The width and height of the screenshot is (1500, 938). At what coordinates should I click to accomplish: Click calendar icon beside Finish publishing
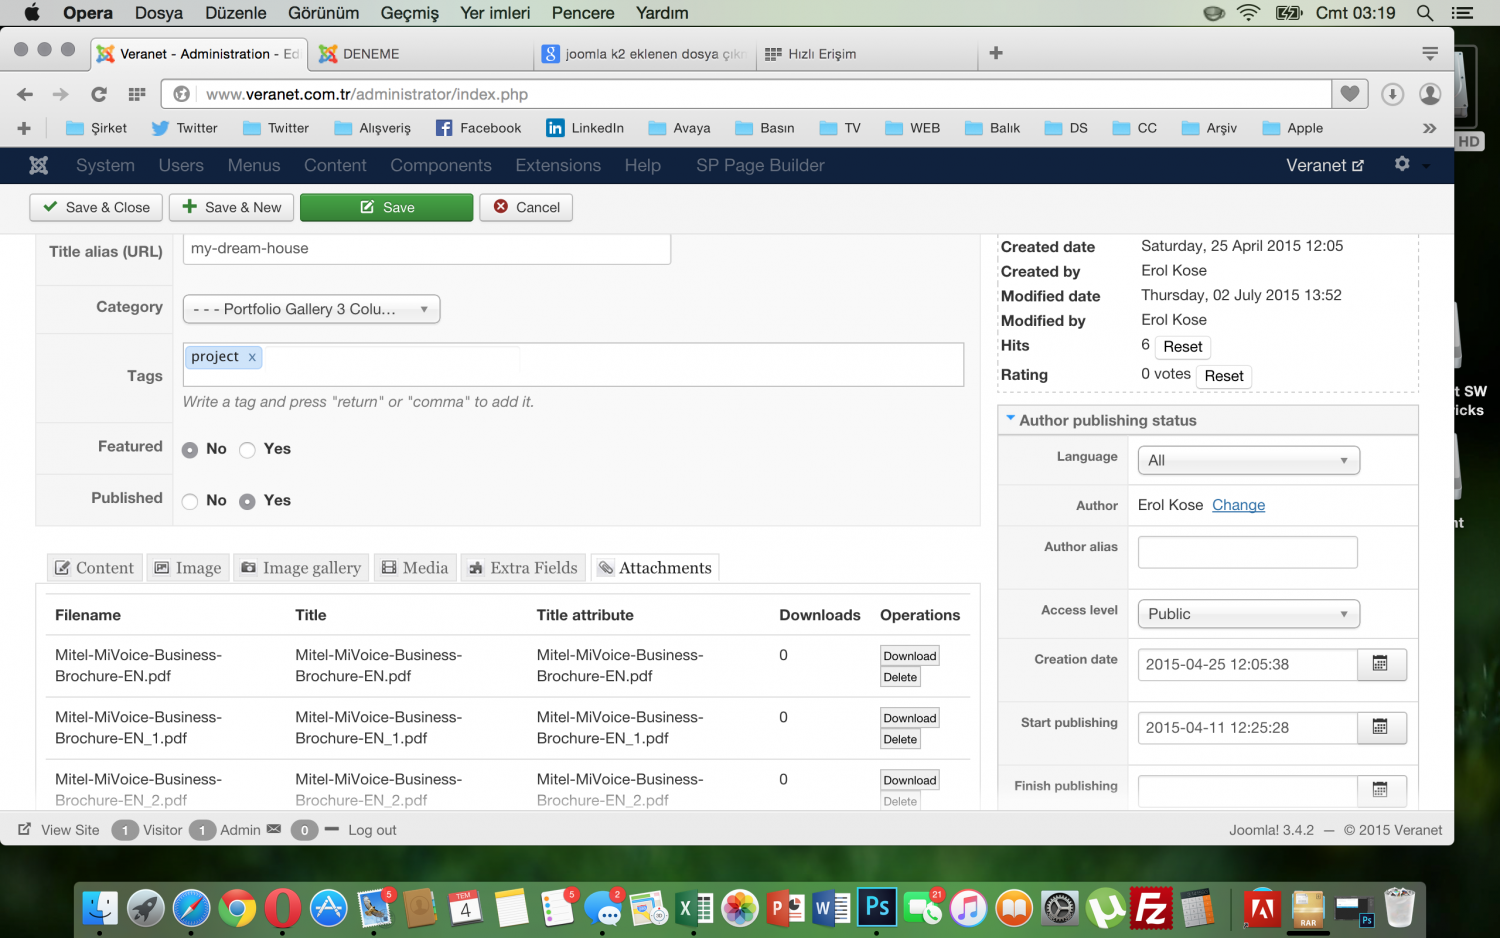click(x=1381, y=790)
